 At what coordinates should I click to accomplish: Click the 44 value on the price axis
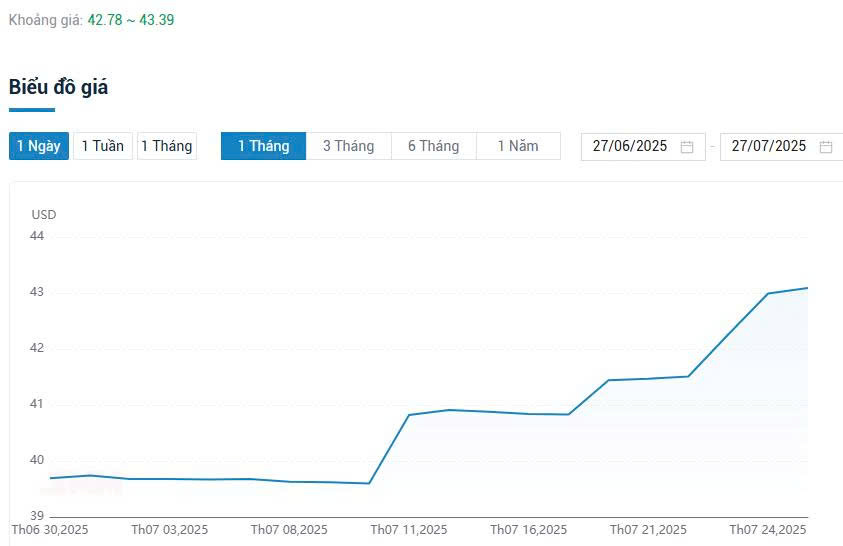pyautogui.click(x=38, y=236)
